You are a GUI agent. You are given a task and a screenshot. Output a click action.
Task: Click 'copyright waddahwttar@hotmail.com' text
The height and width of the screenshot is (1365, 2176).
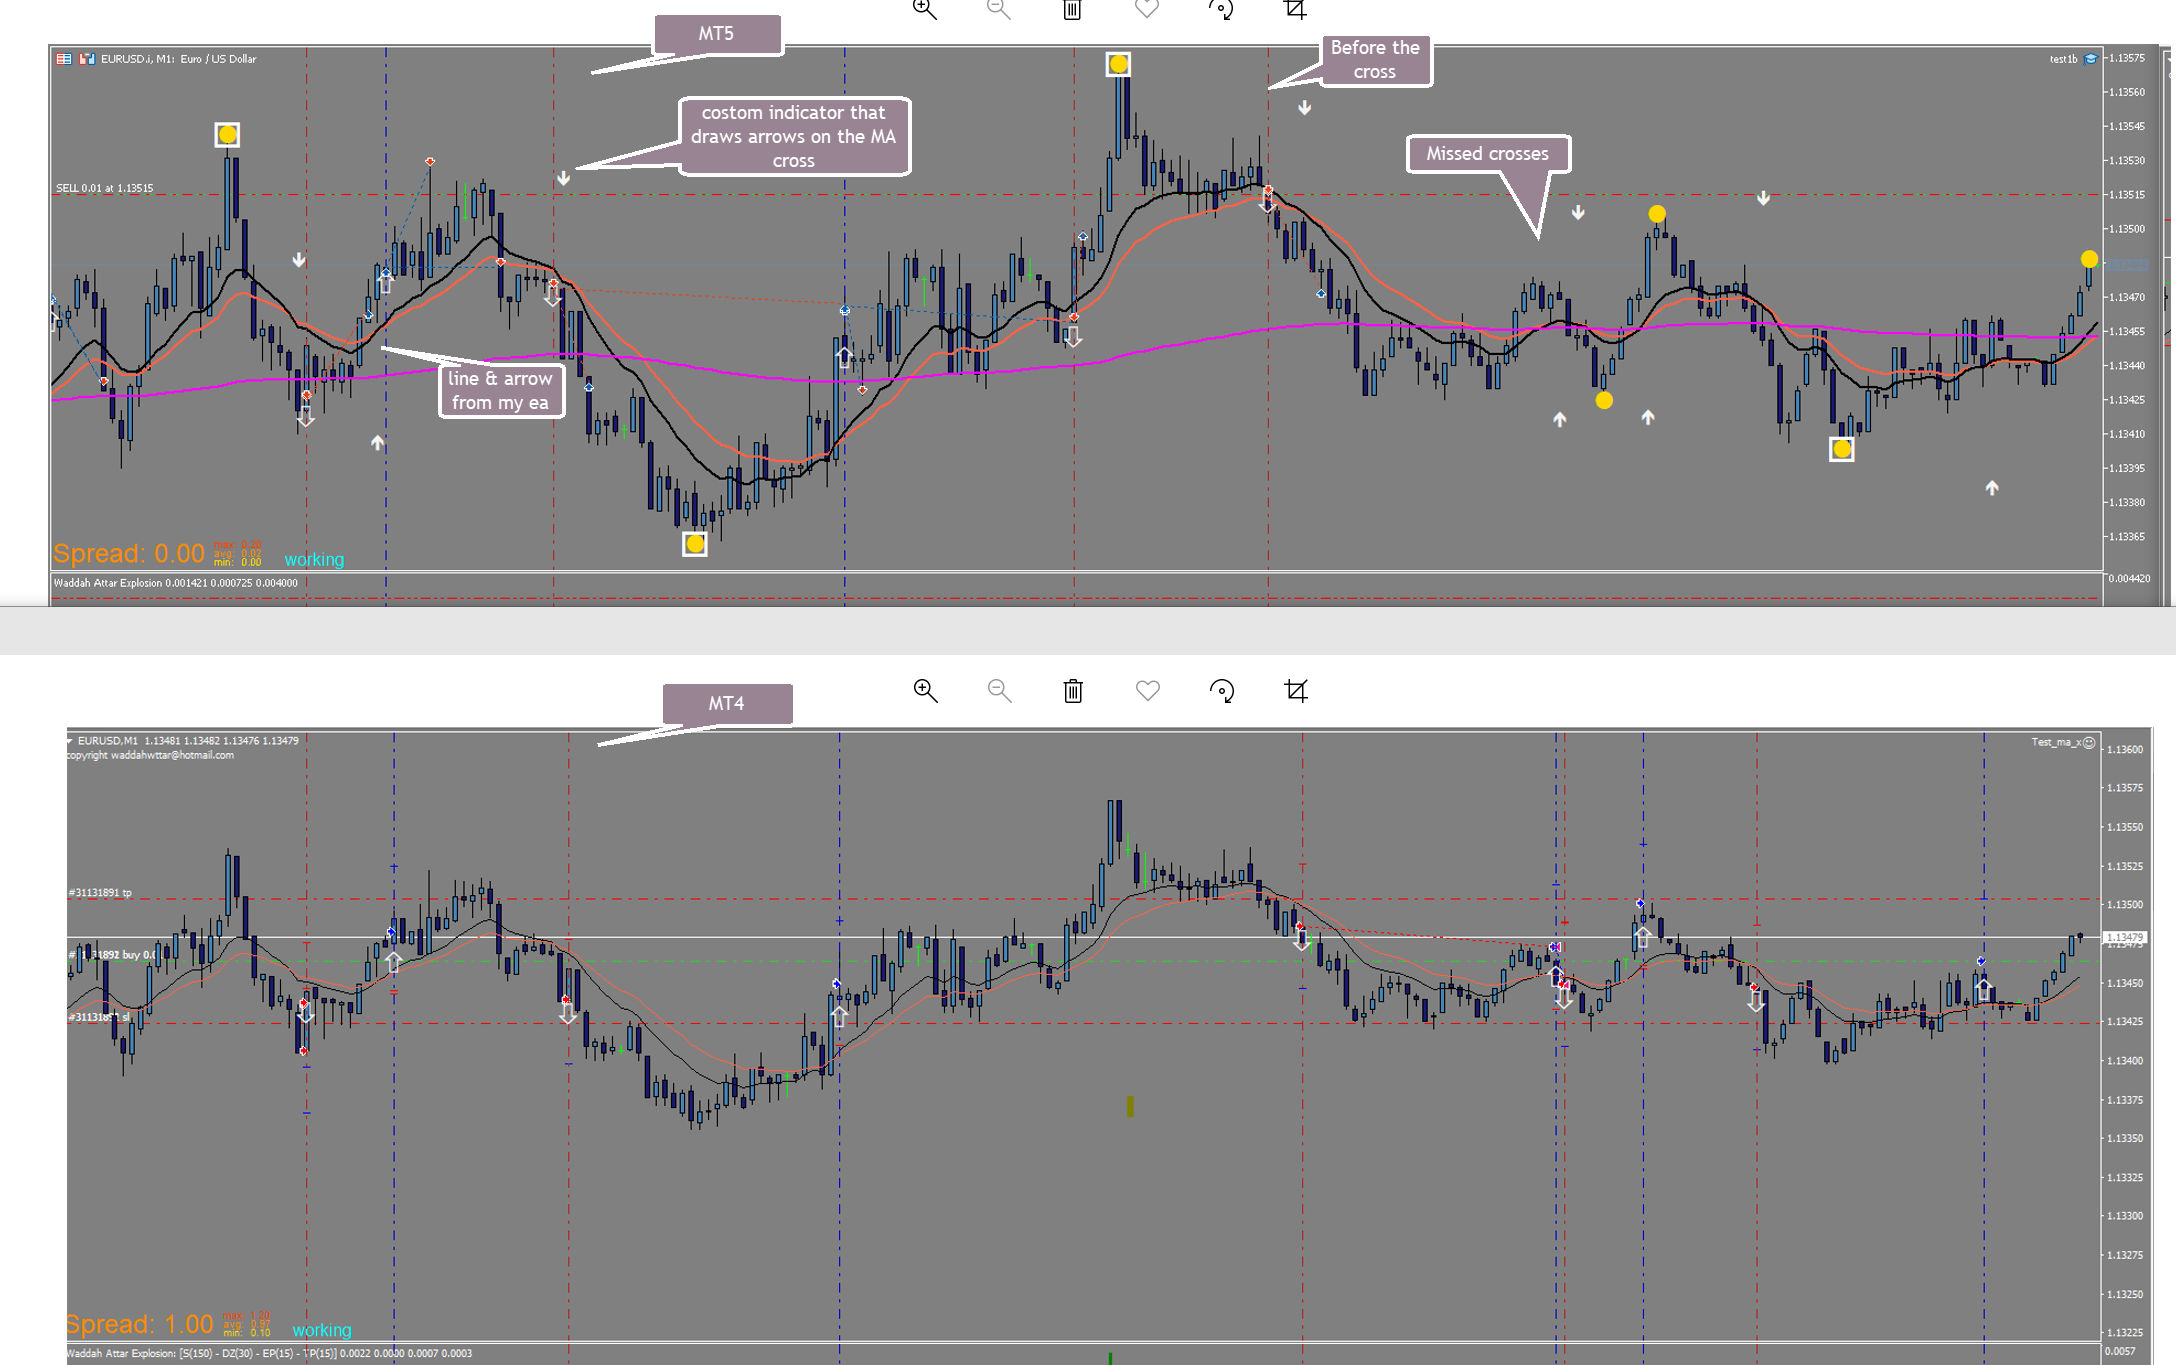point(150,755)
